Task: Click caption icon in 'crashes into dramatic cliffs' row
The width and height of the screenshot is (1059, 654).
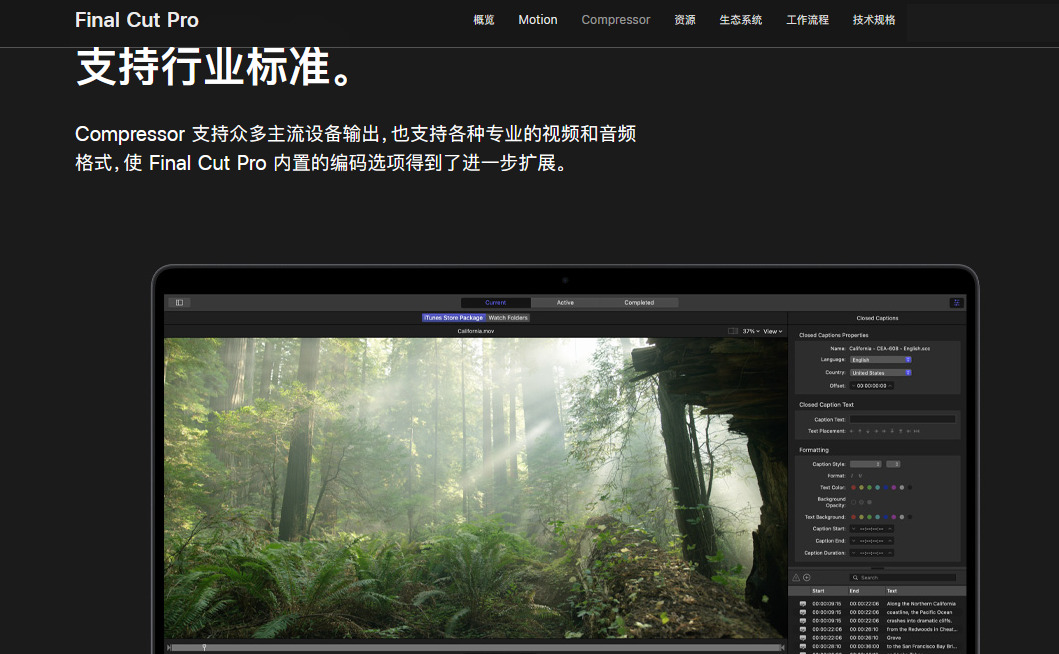Action: click(802, 620)
